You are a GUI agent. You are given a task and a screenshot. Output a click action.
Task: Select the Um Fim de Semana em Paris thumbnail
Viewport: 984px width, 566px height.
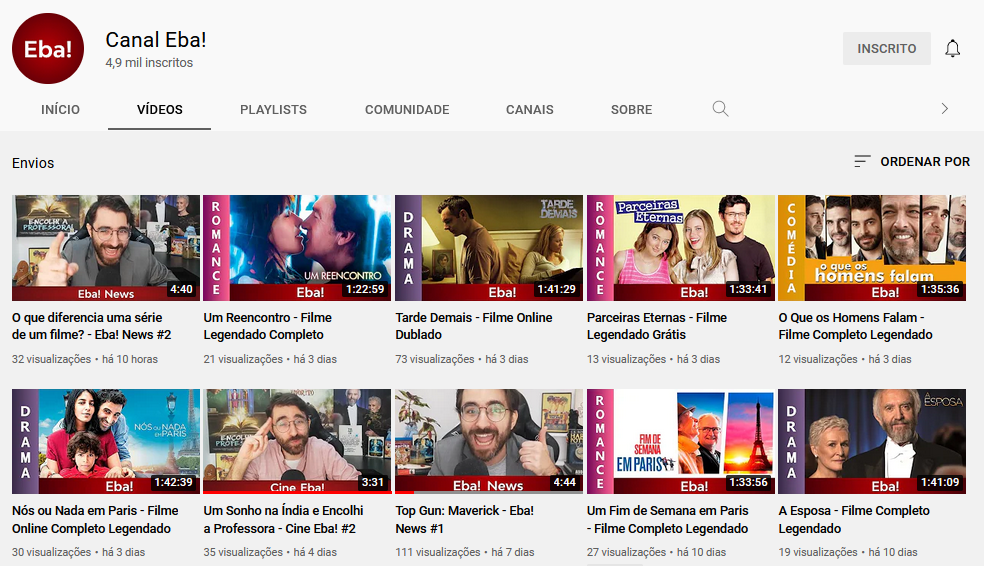coord(680,441)
